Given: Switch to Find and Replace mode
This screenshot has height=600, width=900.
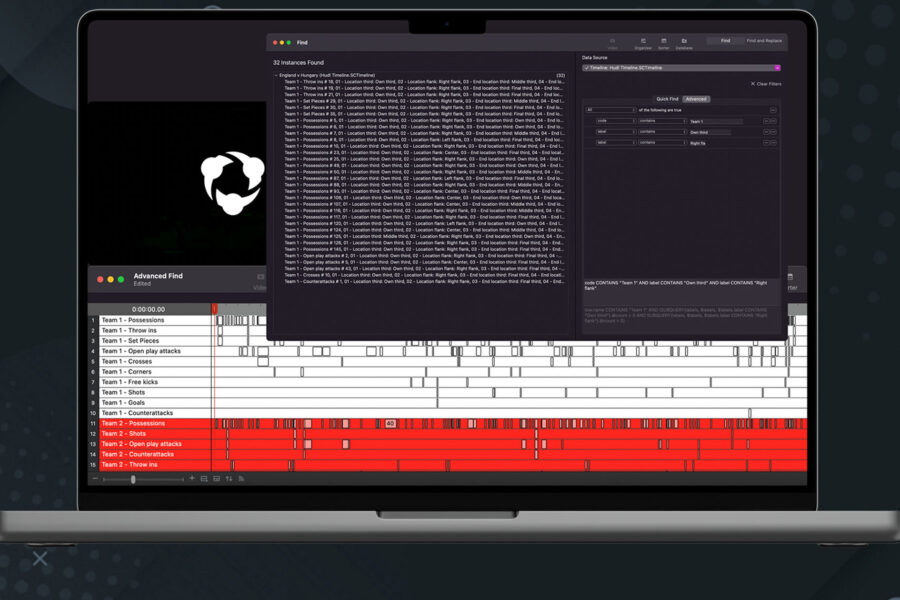Looking at the screenshot, I should [x=764, y=41].
